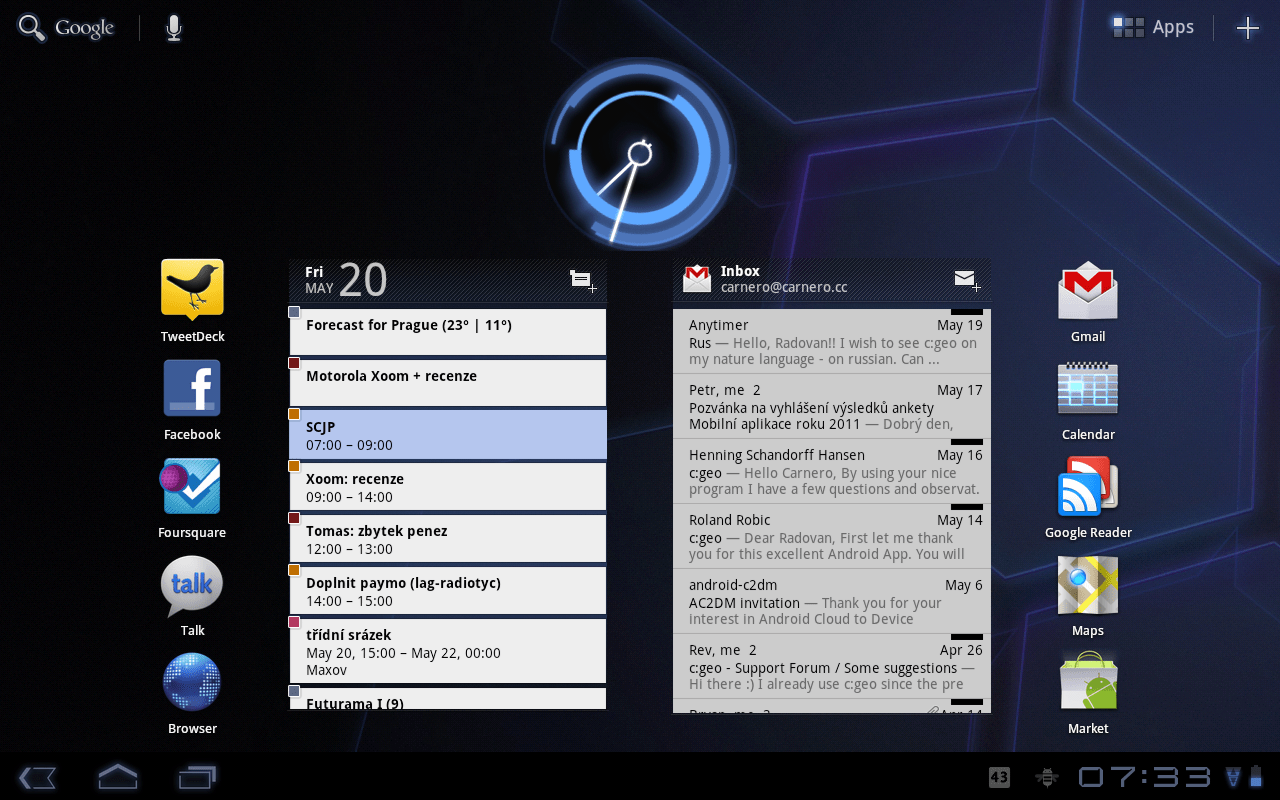Tap the Google search text label
The width and height of the screenshot is (1280, 800).
tap(85, 29)
